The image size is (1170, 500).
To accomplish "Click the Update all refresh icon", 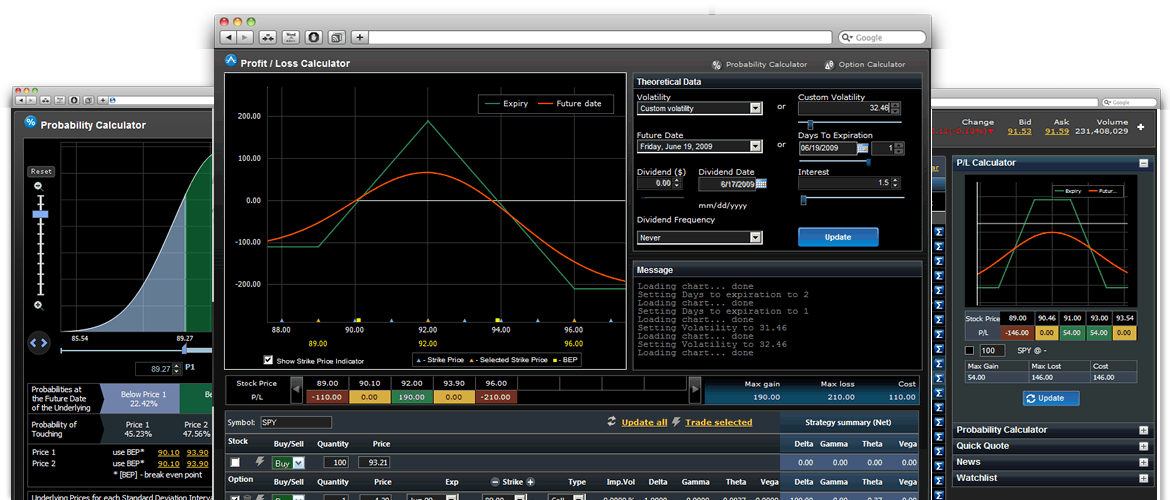I will click(611, 422).
